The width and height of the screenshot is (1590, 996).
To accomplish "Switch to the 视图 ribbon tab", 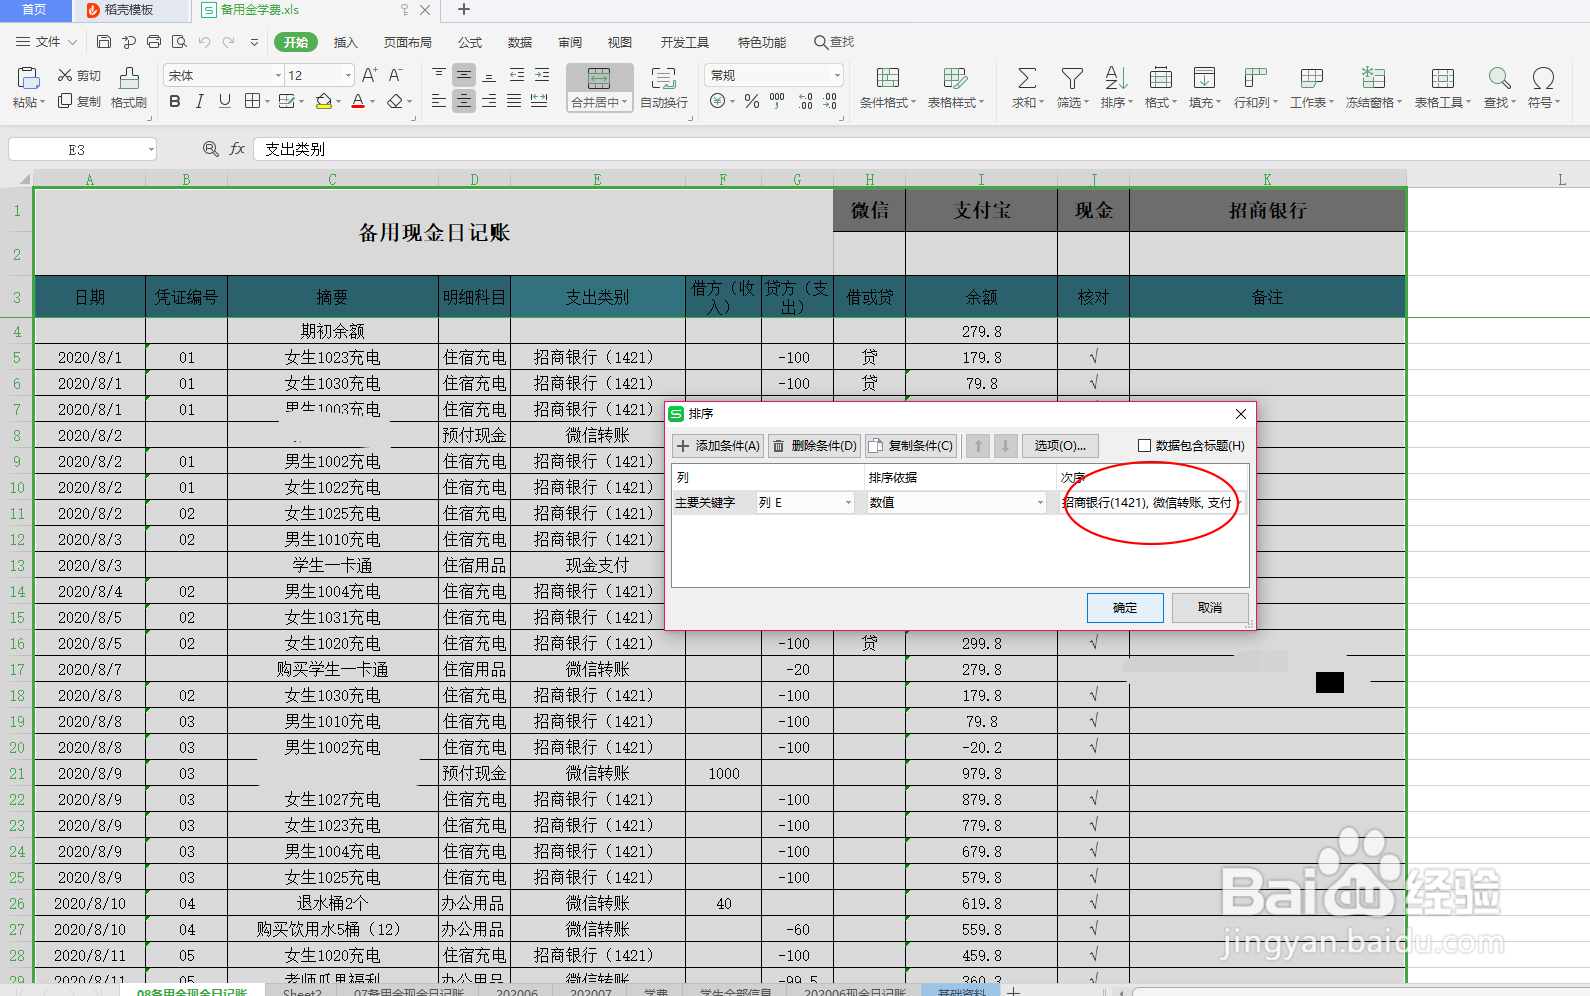I will pos(620,42).
